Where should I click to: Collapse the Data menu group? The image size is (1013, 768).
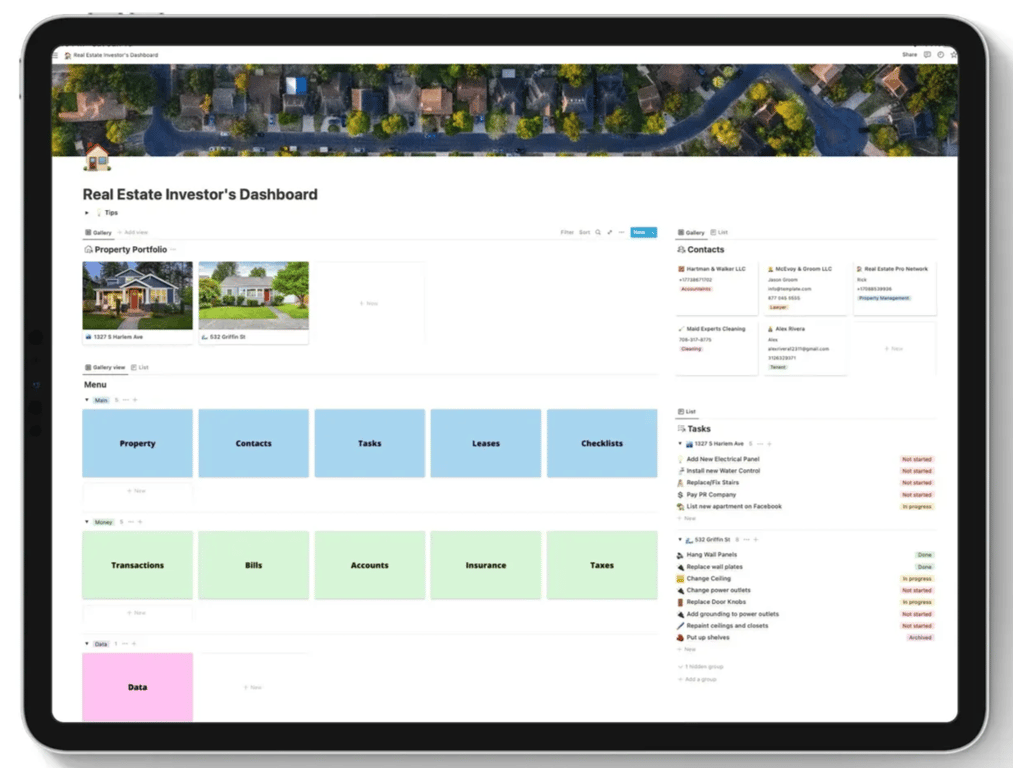87,644
